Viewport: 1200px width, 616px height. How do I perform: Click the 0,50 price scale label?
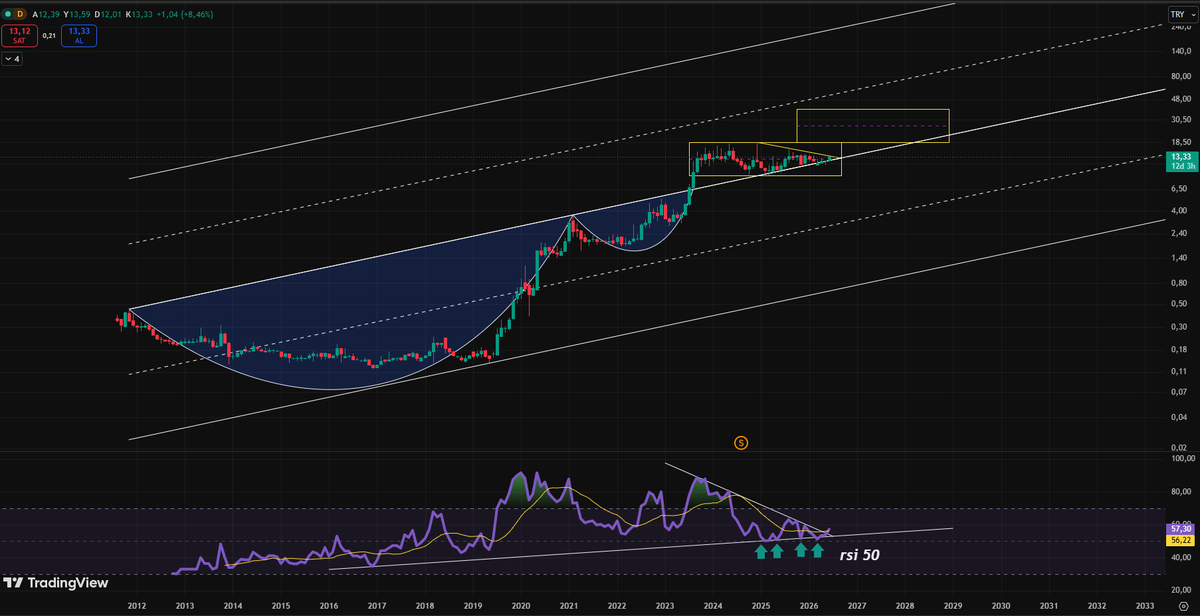[x=1180, y=303]
